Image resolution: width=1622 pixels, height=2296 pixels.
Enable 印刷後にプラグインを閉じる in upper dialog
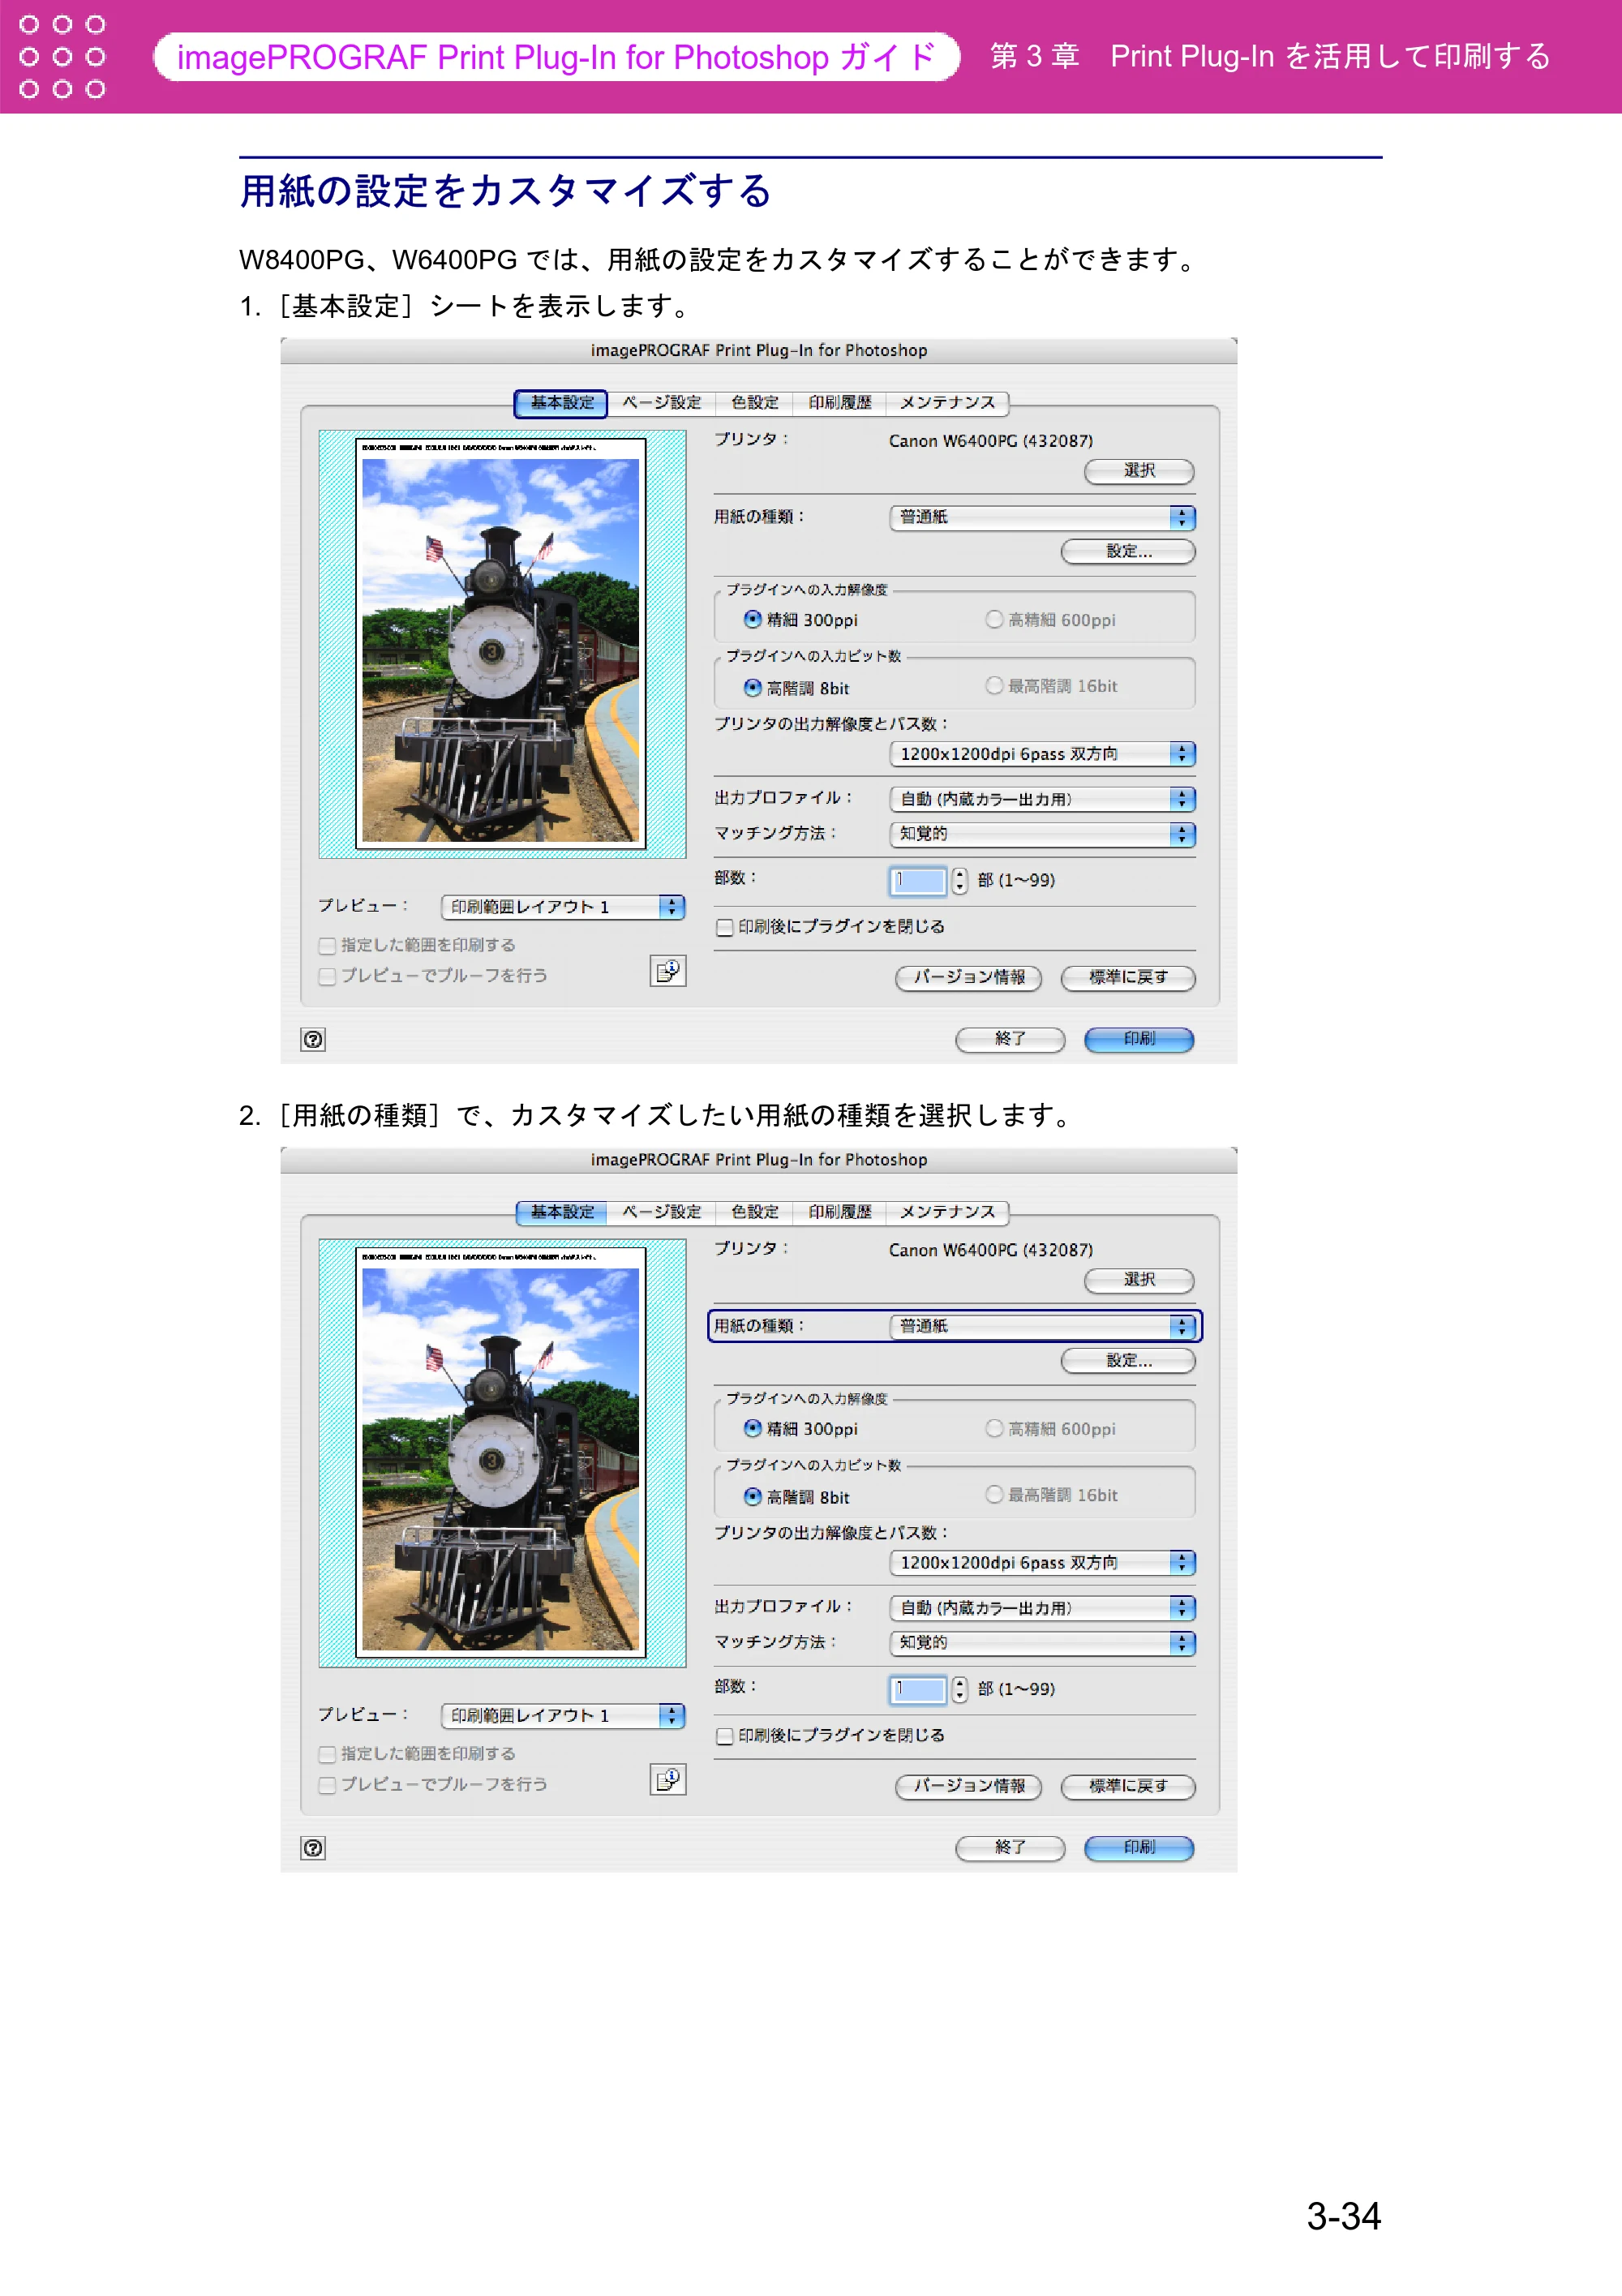click(x=725, y=927)
